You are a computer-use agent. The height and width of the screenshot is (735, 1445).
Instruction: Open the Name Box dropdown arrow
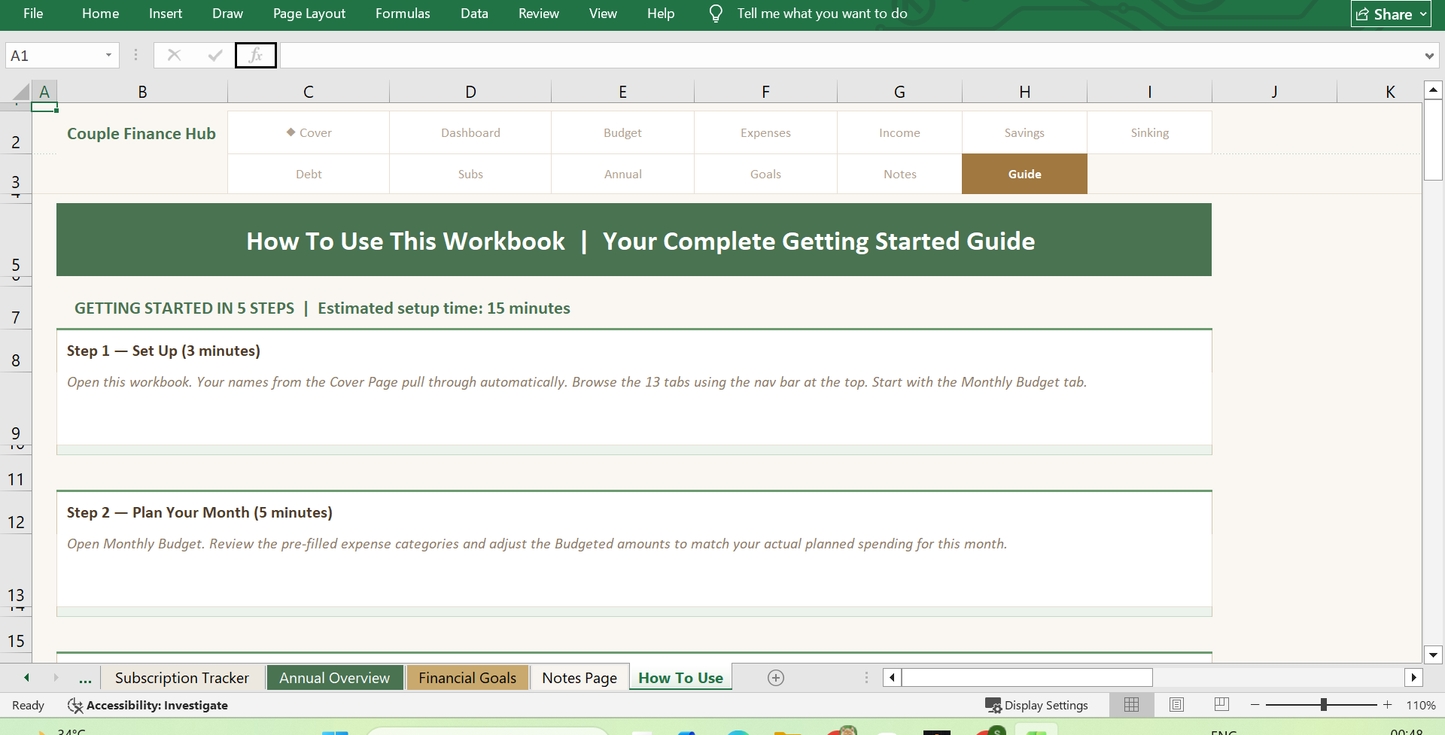[109, 55]
